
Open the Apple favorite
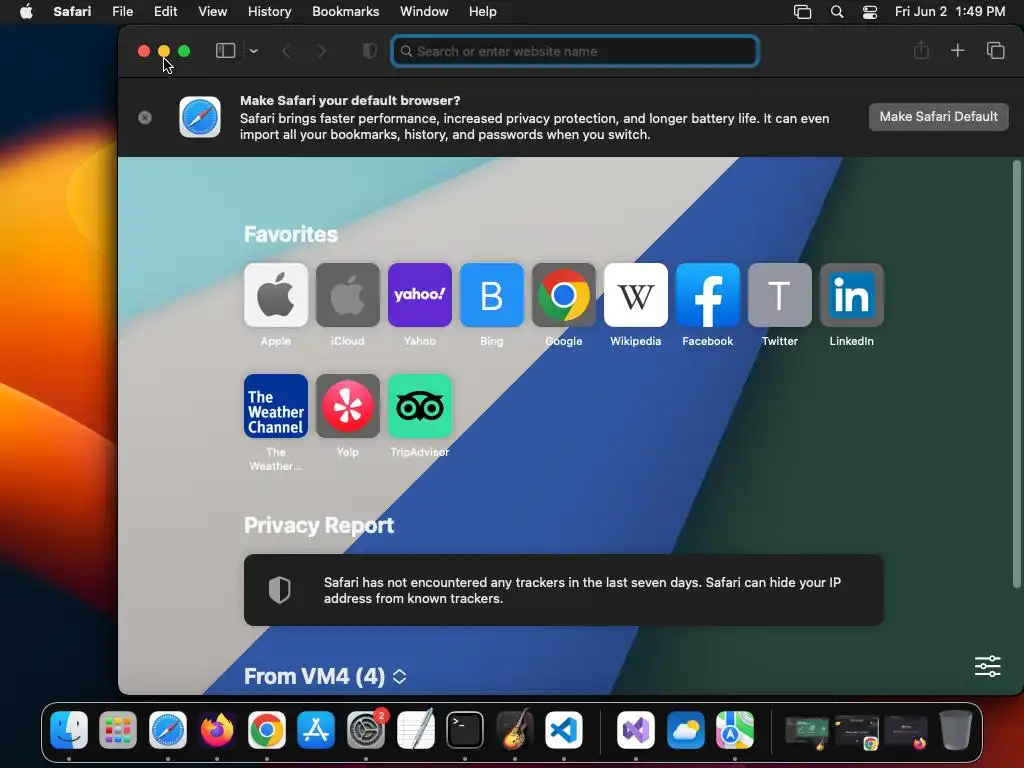point(276,295)
